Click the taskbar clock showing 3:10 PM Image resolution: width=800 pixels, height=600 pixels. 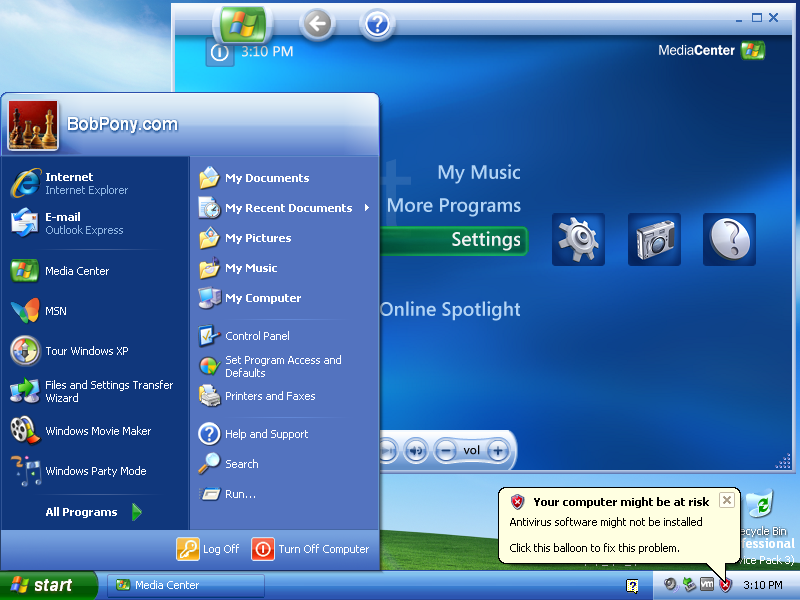click(763, 585)
